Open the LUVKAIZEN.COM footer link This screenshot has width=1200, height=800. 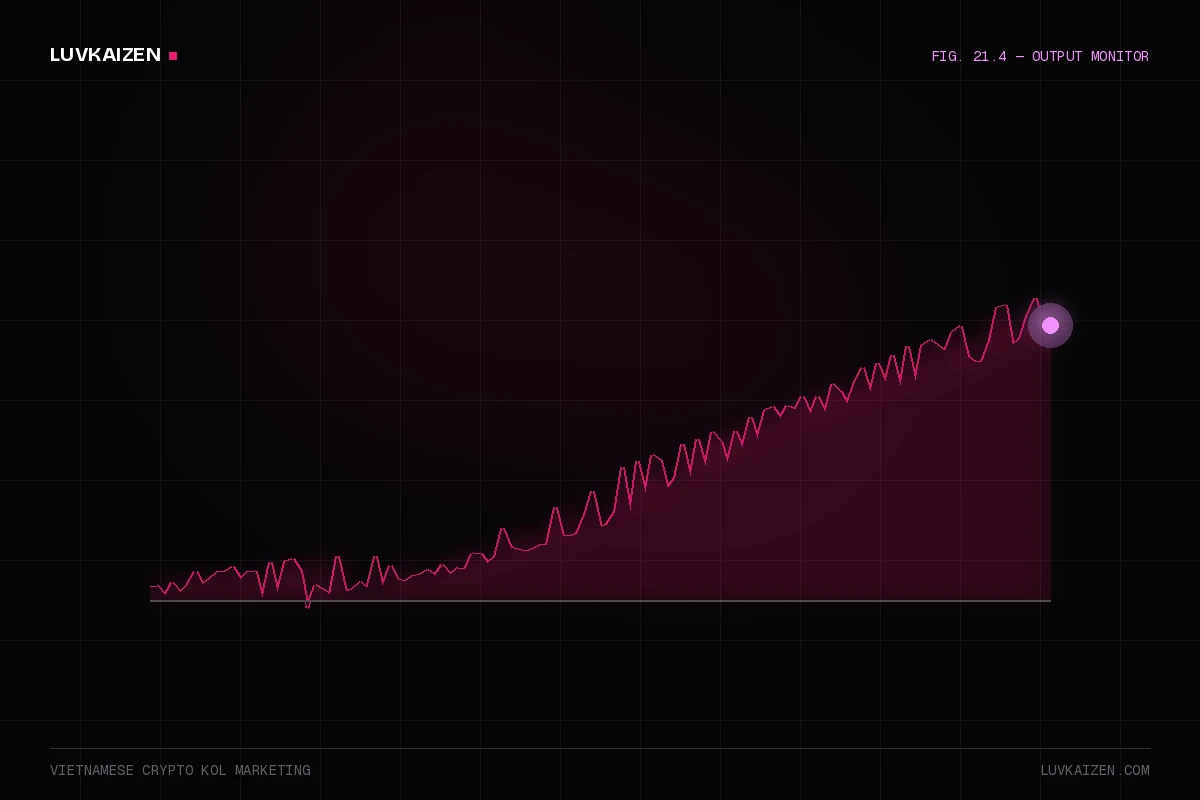[1095, 771]
